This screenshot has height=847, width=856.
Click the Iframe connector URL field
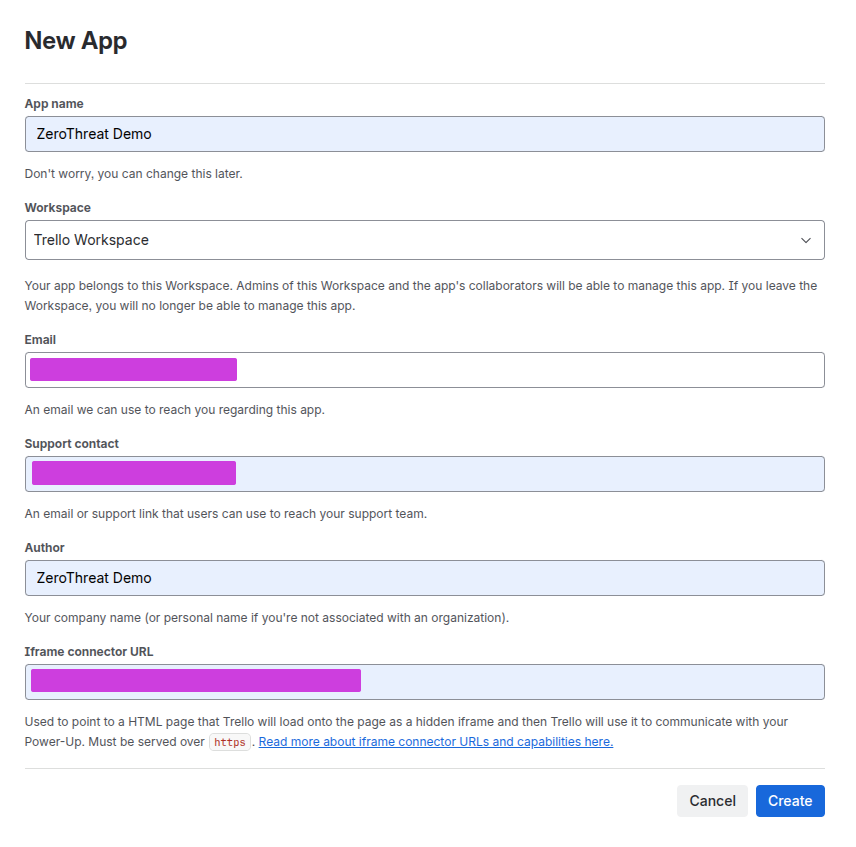[x=424, y=682]
